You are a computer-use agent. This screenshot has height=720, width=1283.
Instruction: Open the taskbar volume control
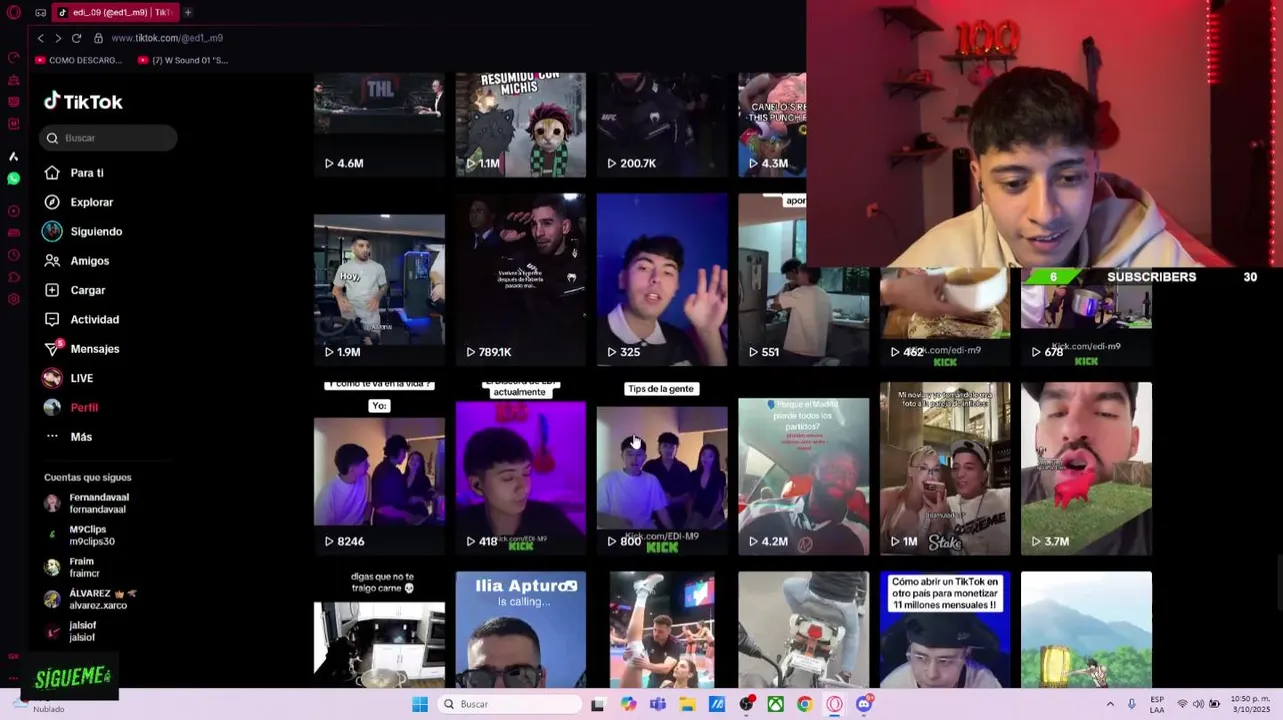tap(1198, 704)
